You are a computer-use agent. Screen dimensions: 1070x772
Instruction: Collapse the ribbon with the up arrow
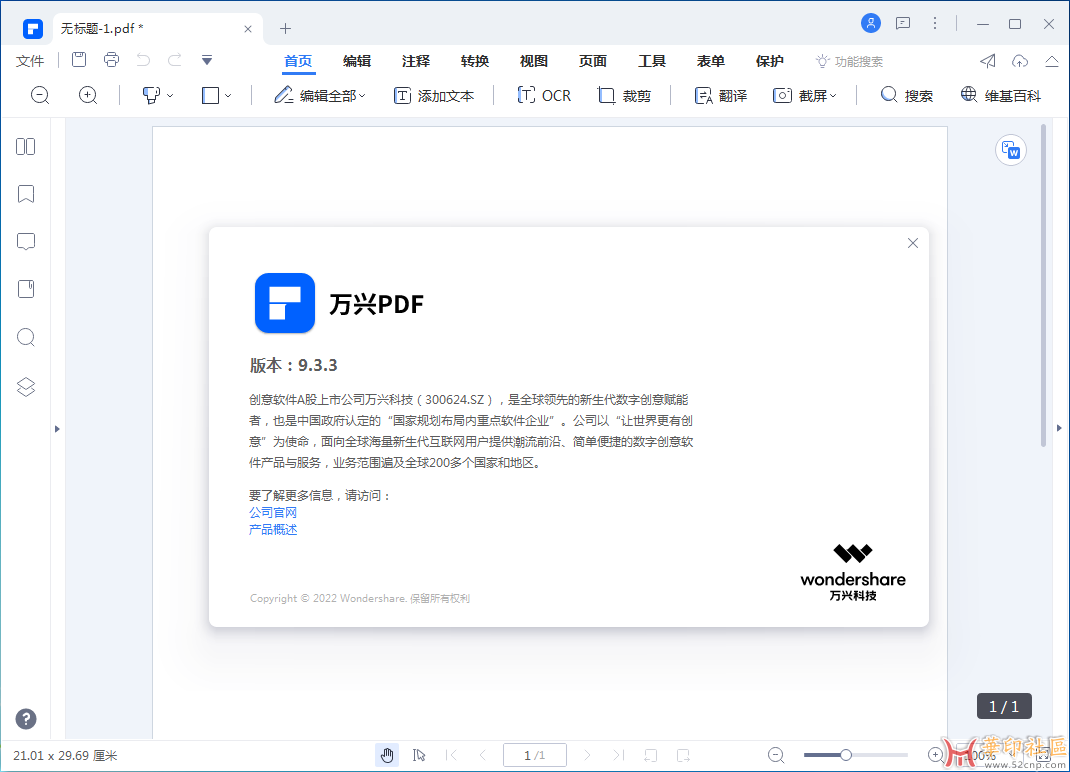[1052, 61]
